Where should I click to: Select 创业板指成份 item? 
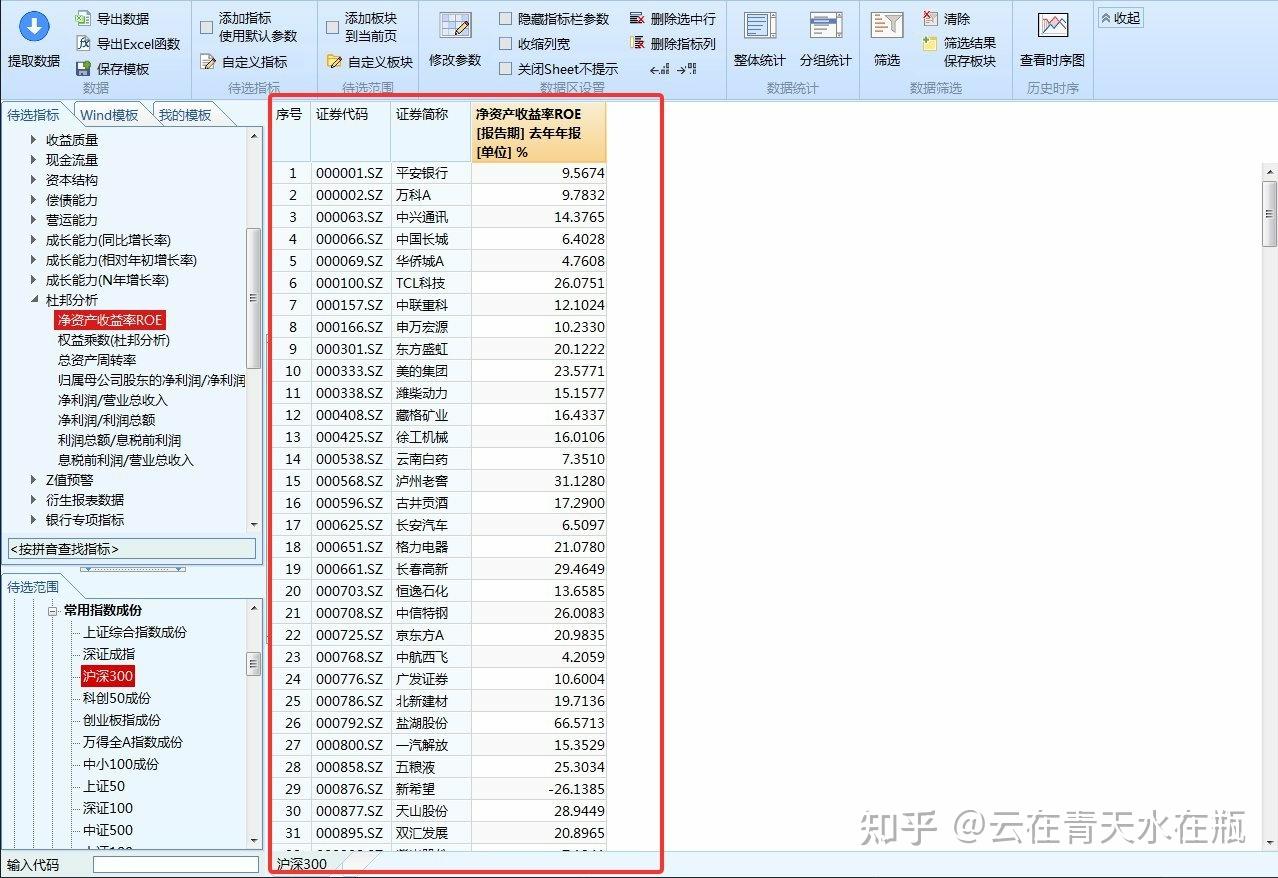point(122,720)
